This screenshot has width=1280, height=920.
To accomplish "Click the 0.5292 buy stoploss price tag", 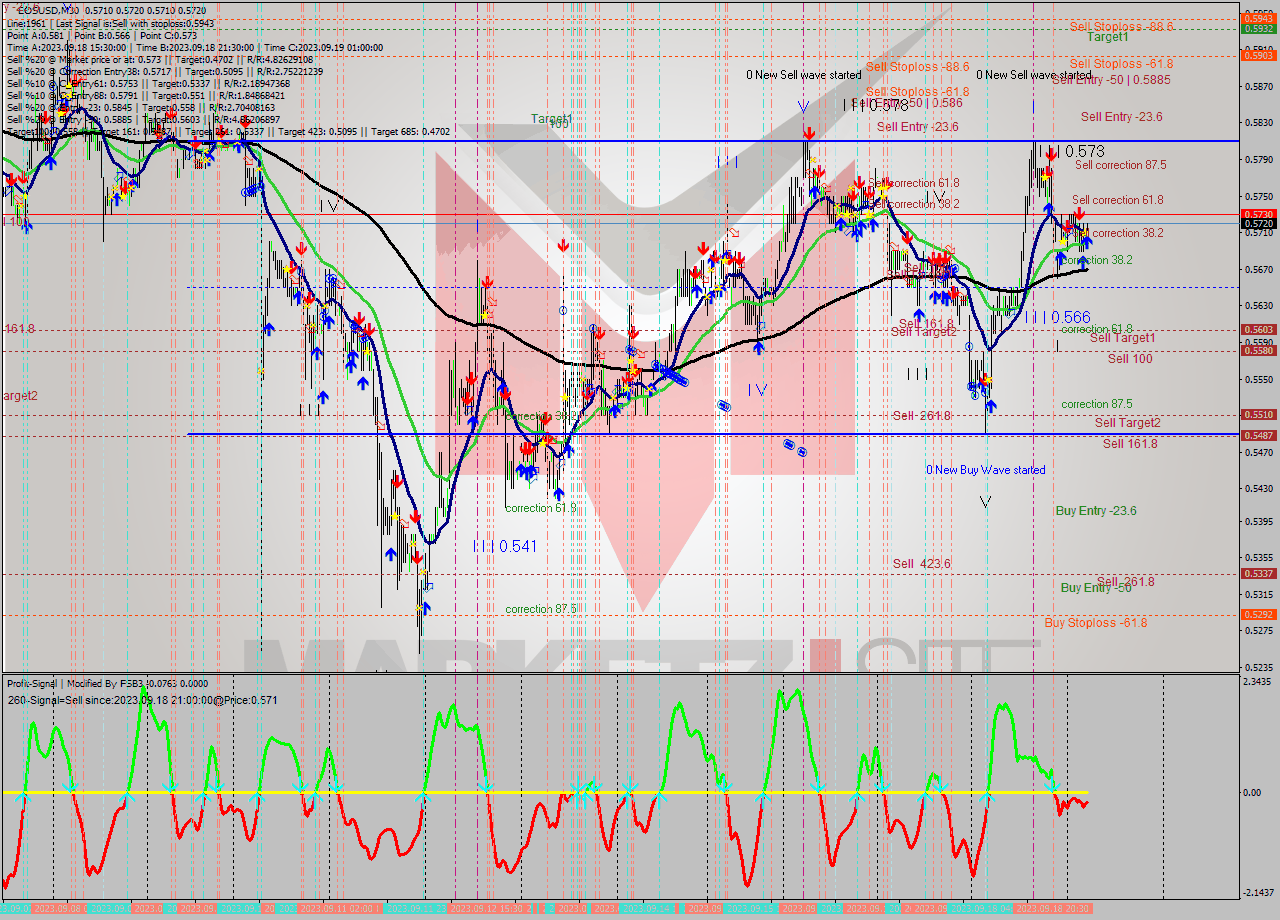I will click(1256, 614).
